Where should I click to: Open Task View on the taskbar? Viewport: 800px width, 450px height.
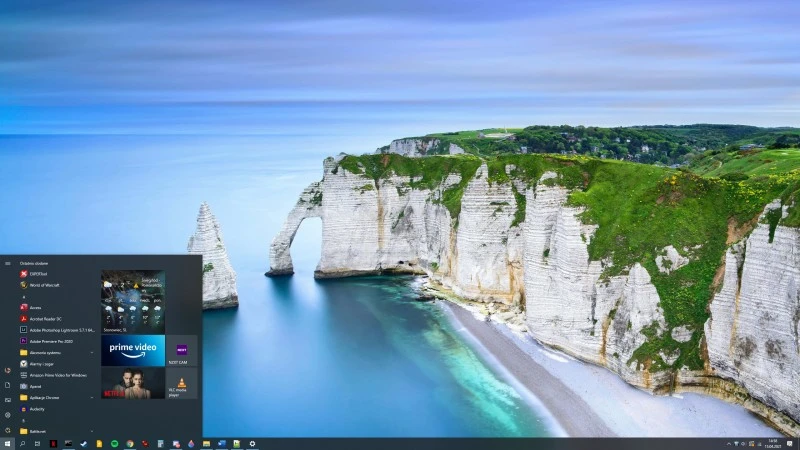(37, 444)
